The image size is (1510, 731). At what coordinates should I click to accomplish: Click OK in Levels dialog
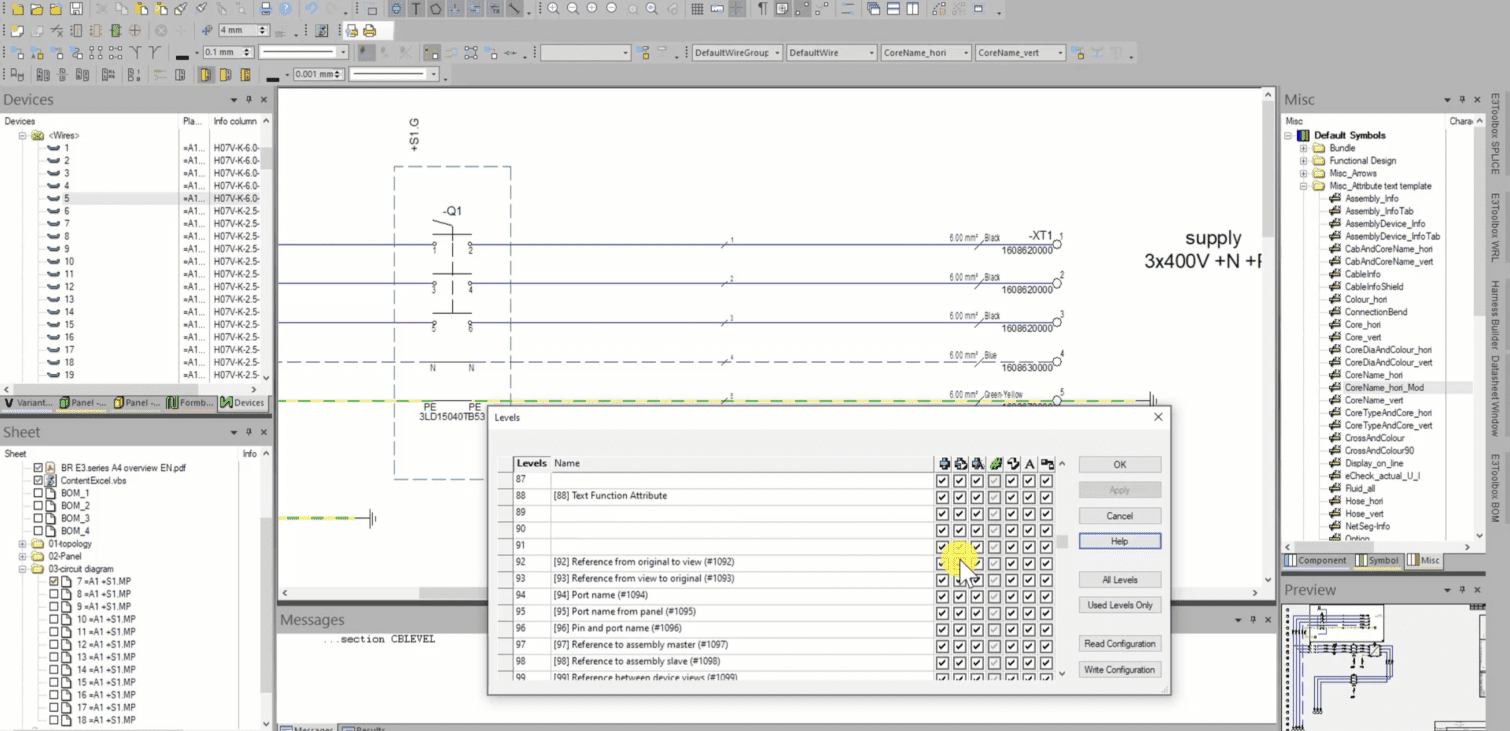click(1119, 464)
